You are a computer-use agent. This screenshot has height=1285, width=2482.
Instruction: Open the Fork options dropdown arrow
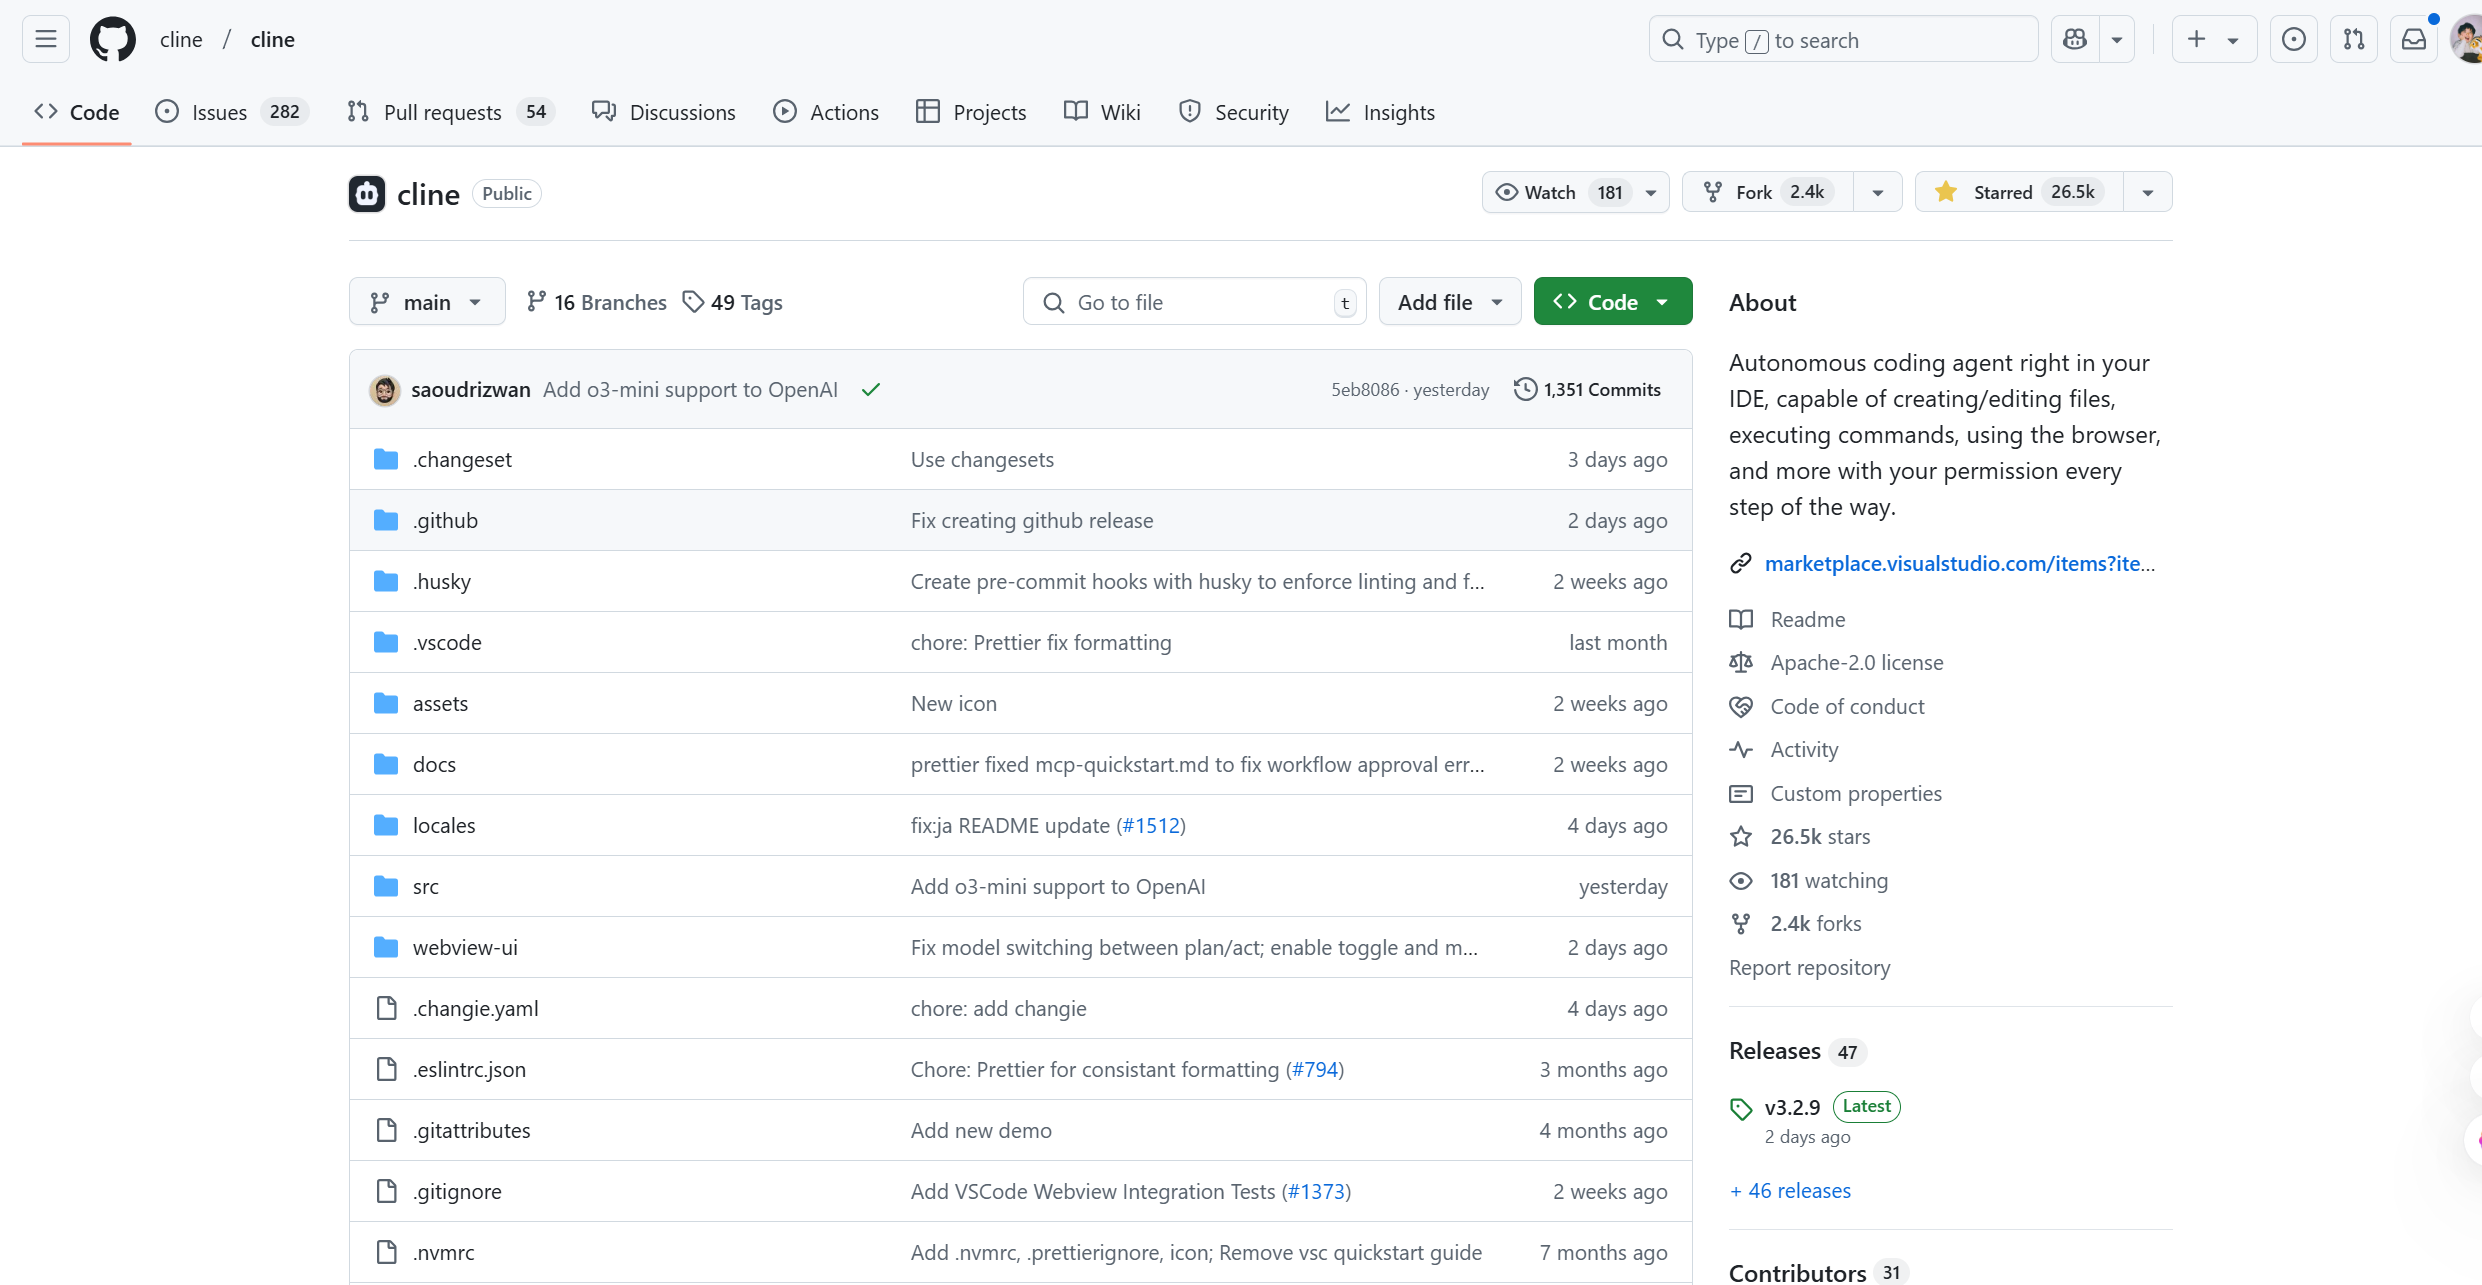tap(1878, 192)
